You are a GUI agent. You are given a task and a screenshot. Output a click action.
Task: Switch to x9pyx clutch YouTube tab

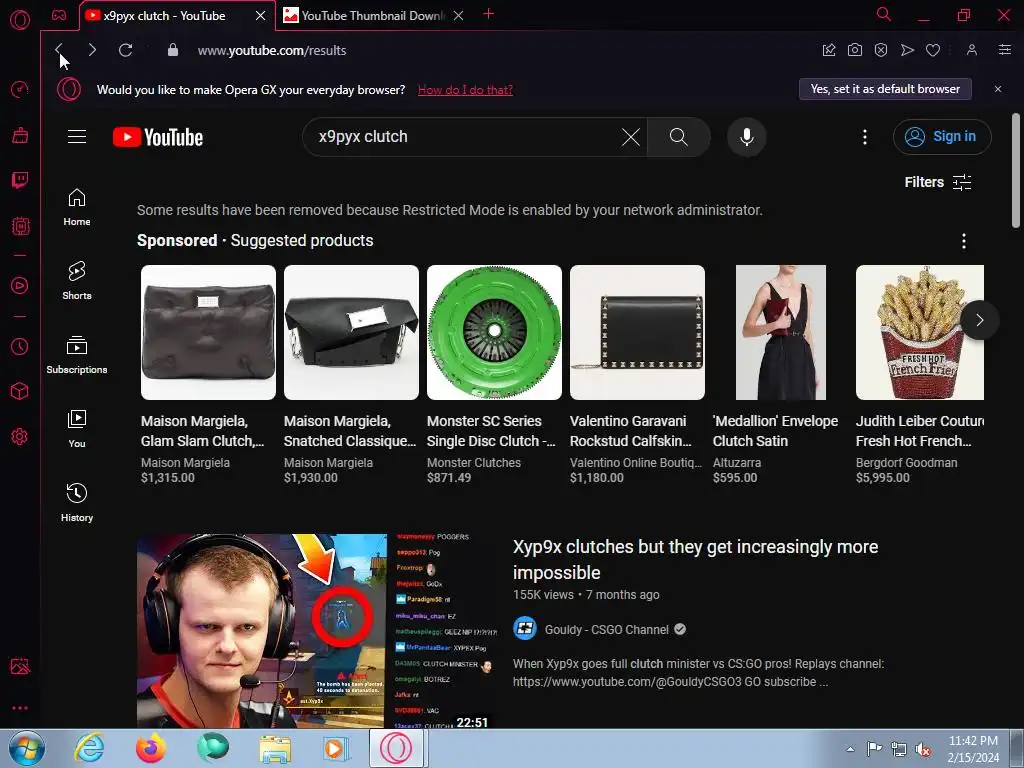(165, 16)
